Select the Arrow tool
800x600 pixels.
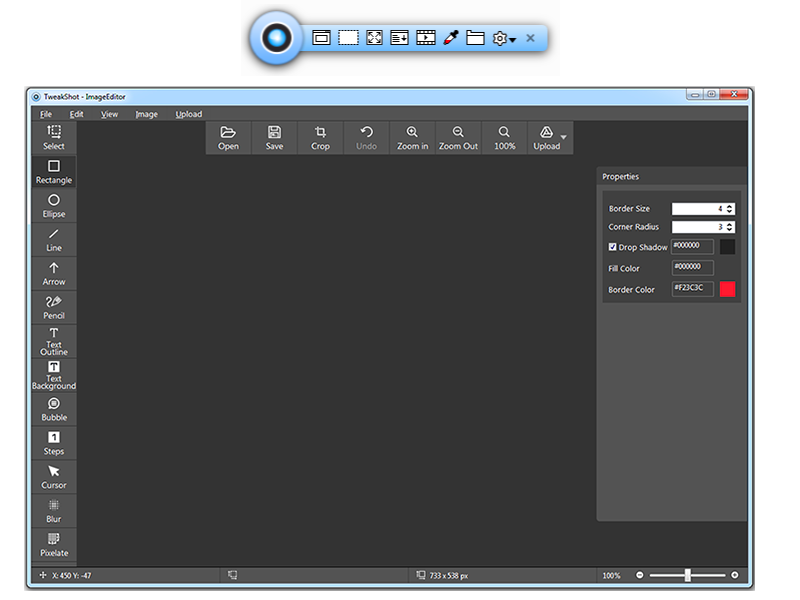point(54,273)
